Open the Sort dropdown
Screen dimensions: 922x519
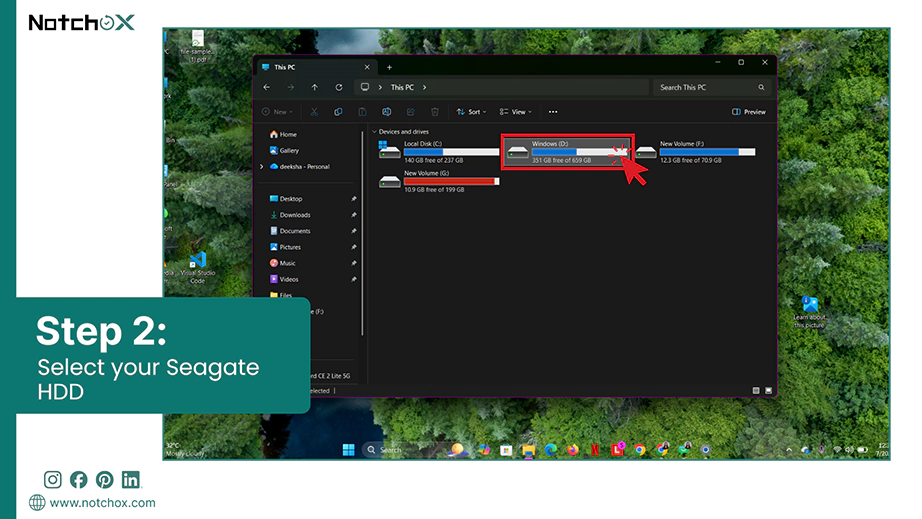[x=472, y=112]
